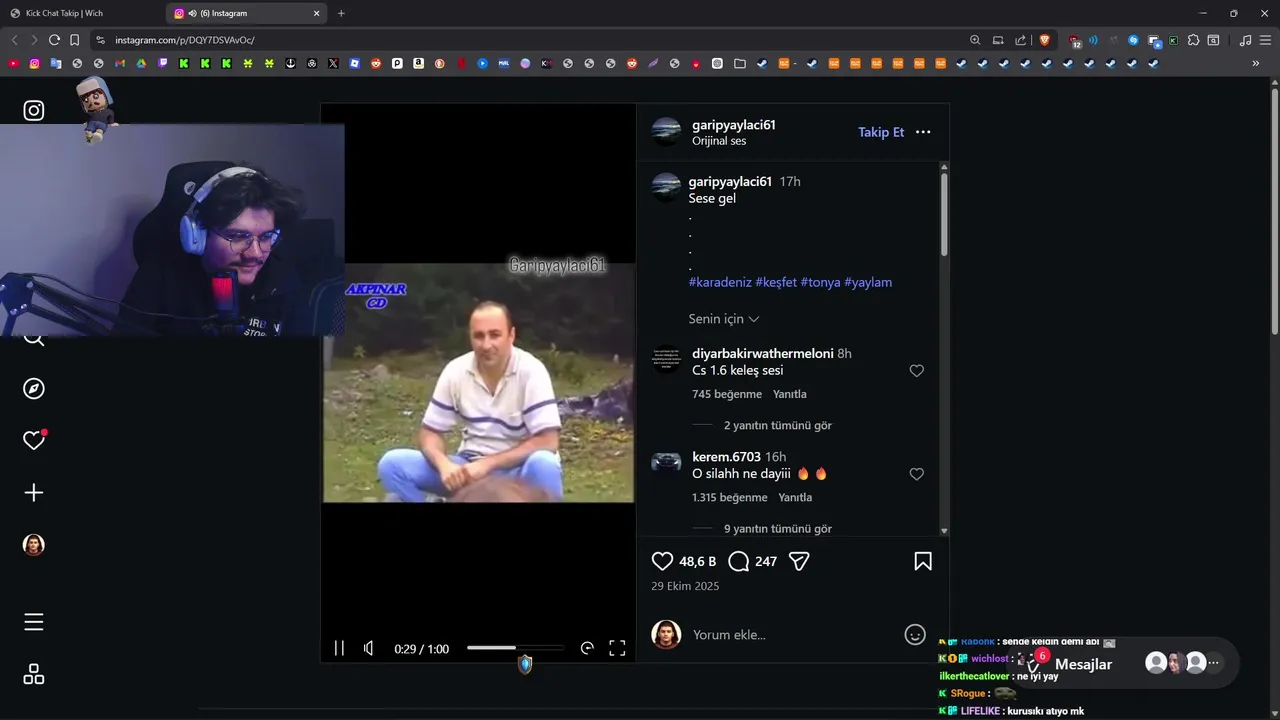Seek on the video progress bar
This screenshot has width=1280, height=720.
tap(515, 648)
